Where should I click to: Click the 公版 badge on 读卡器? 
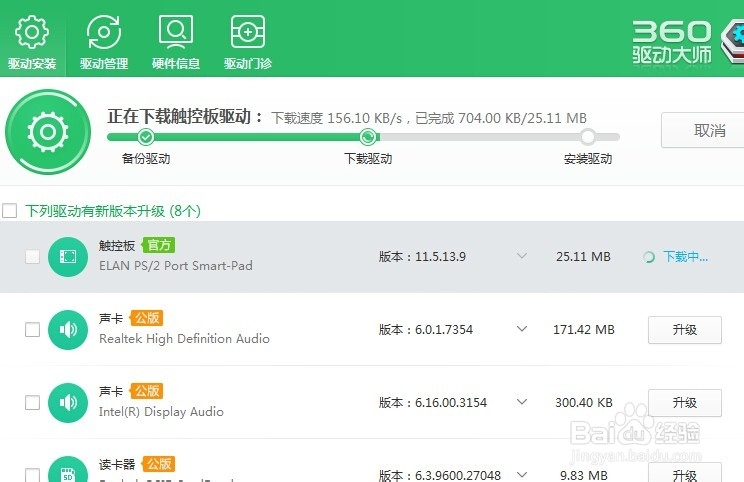[159, 463]
